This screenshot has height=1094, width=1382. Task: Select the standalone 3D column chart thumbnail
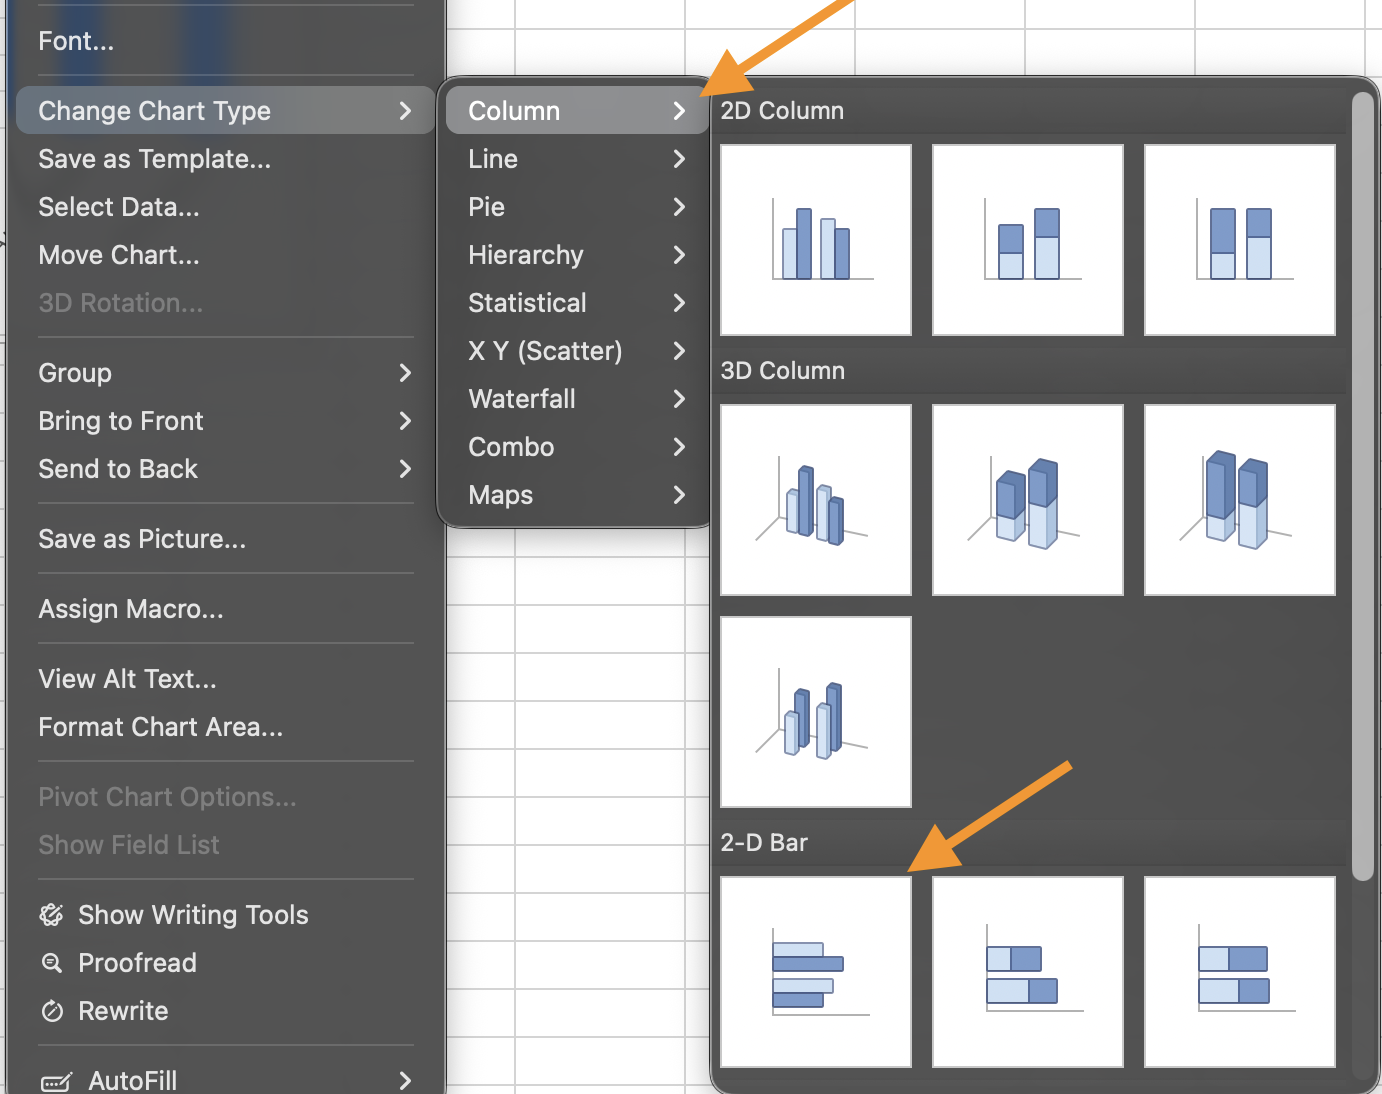[x=815, y=712]
